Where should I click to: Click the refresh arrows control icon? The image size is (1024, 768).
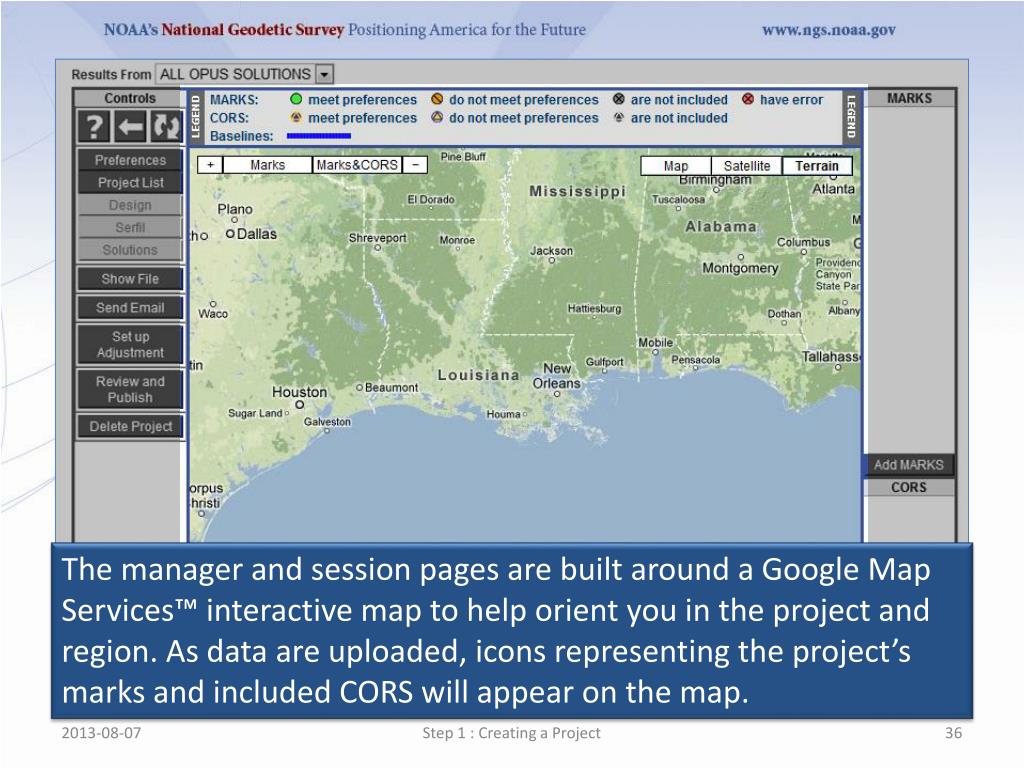(165, 126)
